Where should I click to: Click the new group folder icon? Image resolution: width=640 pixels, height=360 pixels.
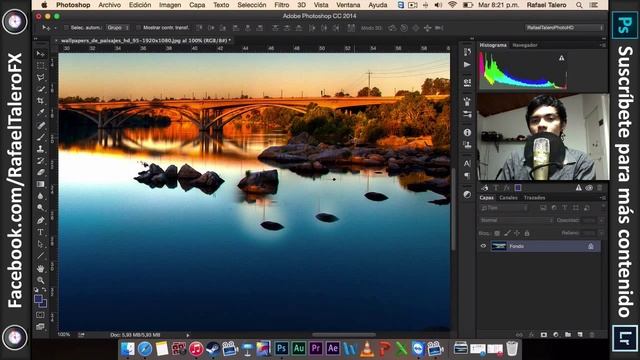(x=568, y=335)
